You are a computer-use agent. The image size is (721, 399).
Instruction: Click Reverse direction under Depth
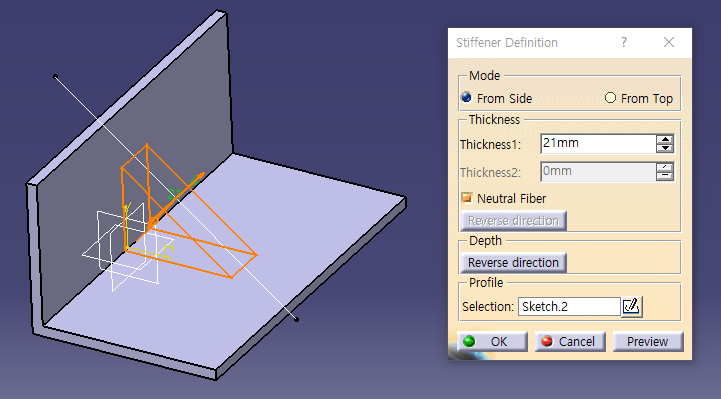[513, 263]
